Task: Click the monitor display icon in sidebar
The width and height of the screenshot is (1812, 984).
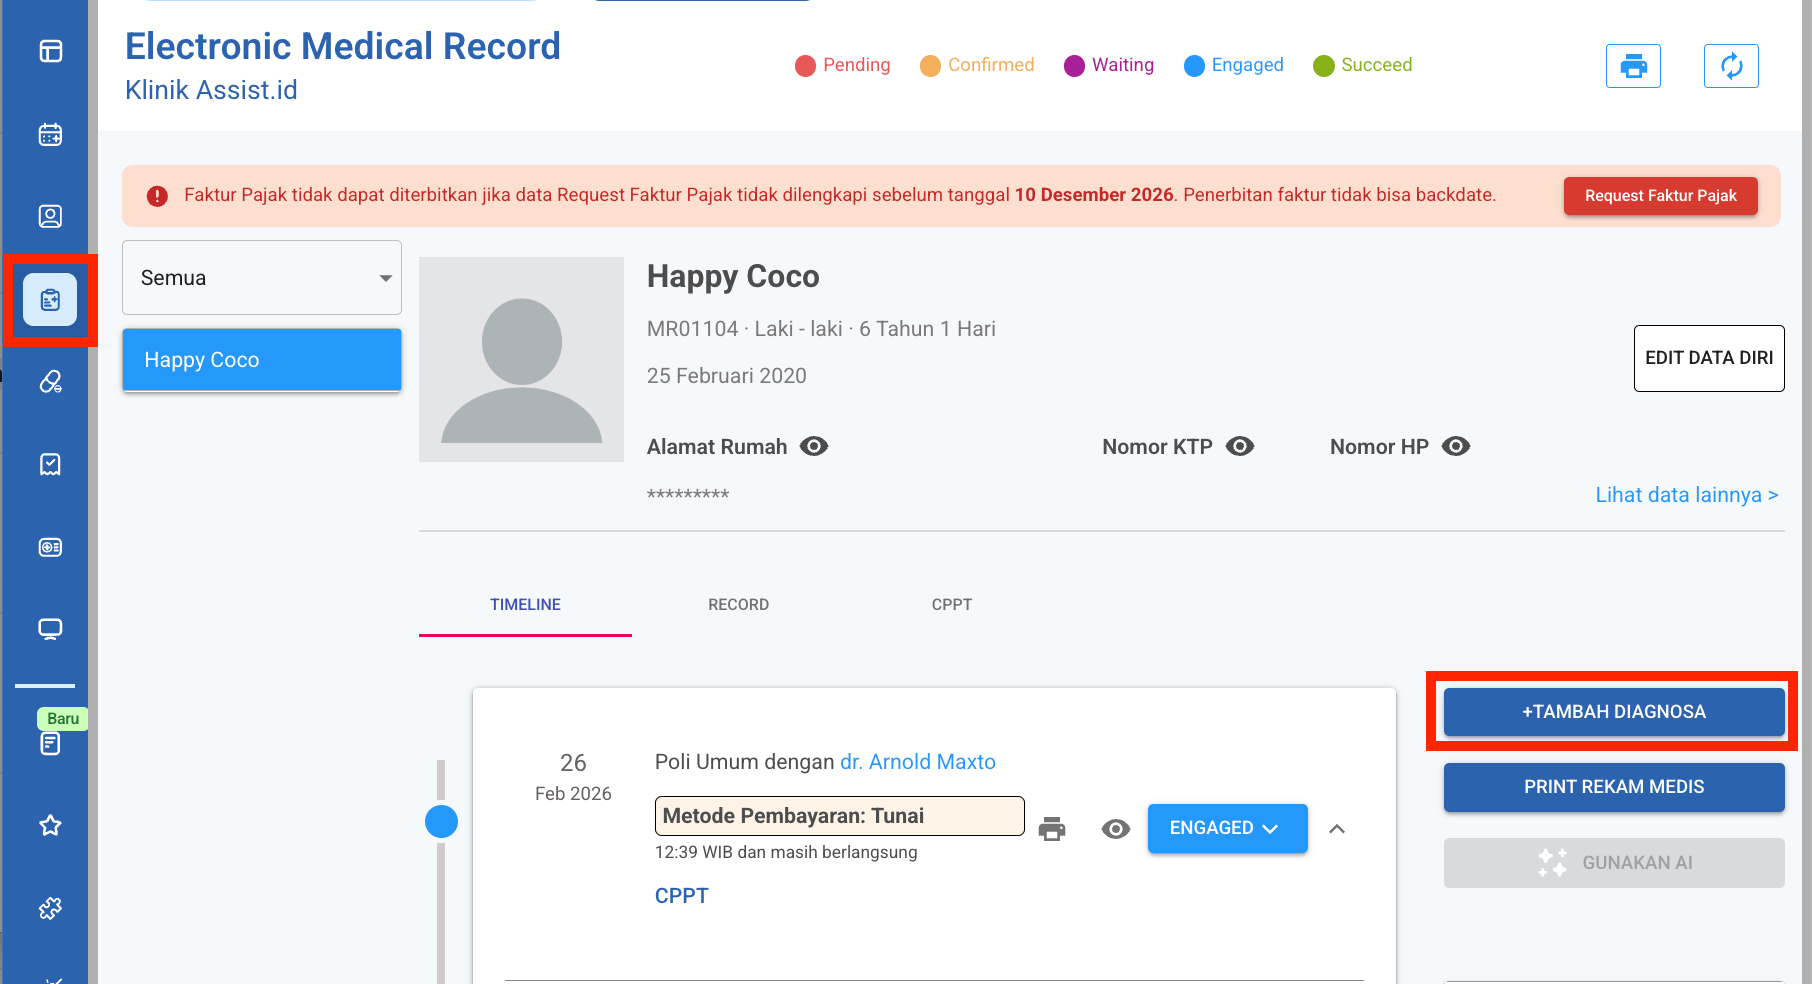Action: [x=50, y=629]
